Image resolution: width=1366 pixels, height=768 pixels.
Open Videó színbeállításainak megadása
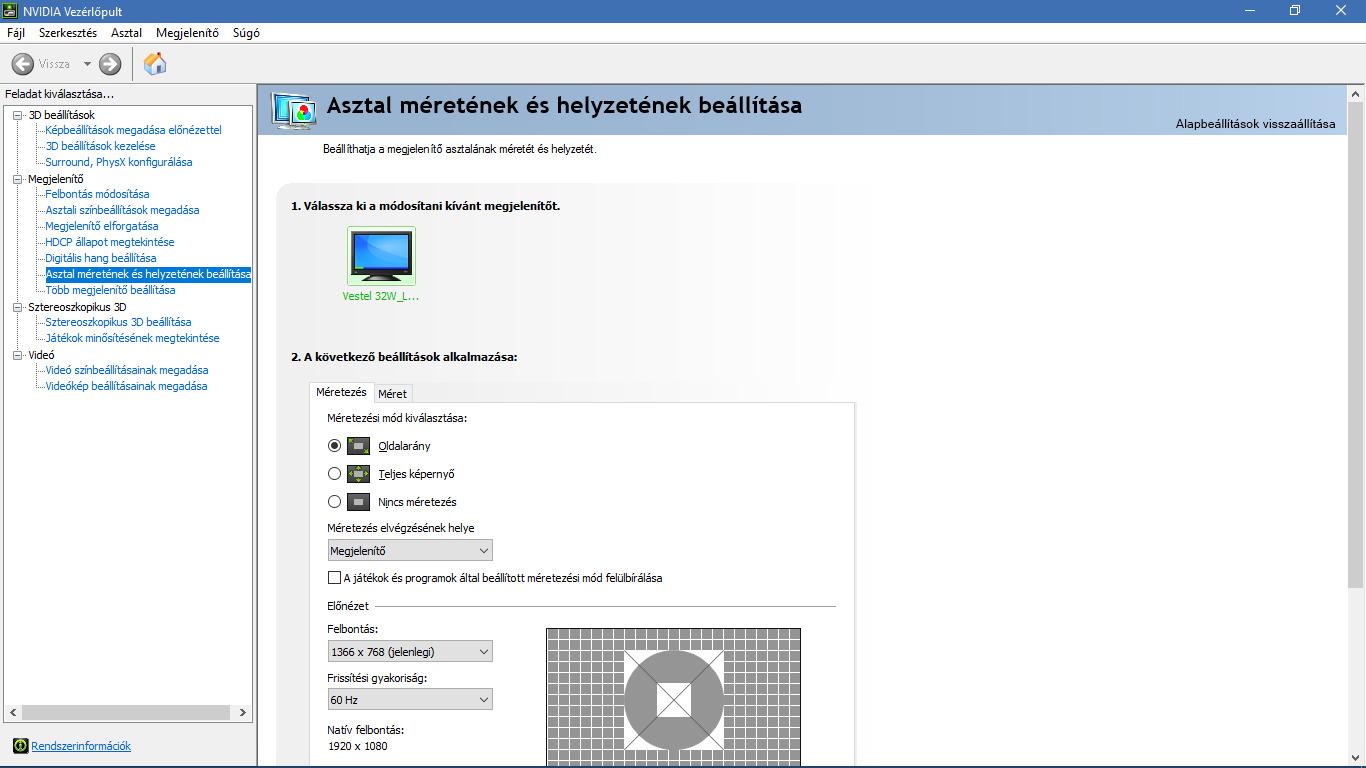pos(127,370)
